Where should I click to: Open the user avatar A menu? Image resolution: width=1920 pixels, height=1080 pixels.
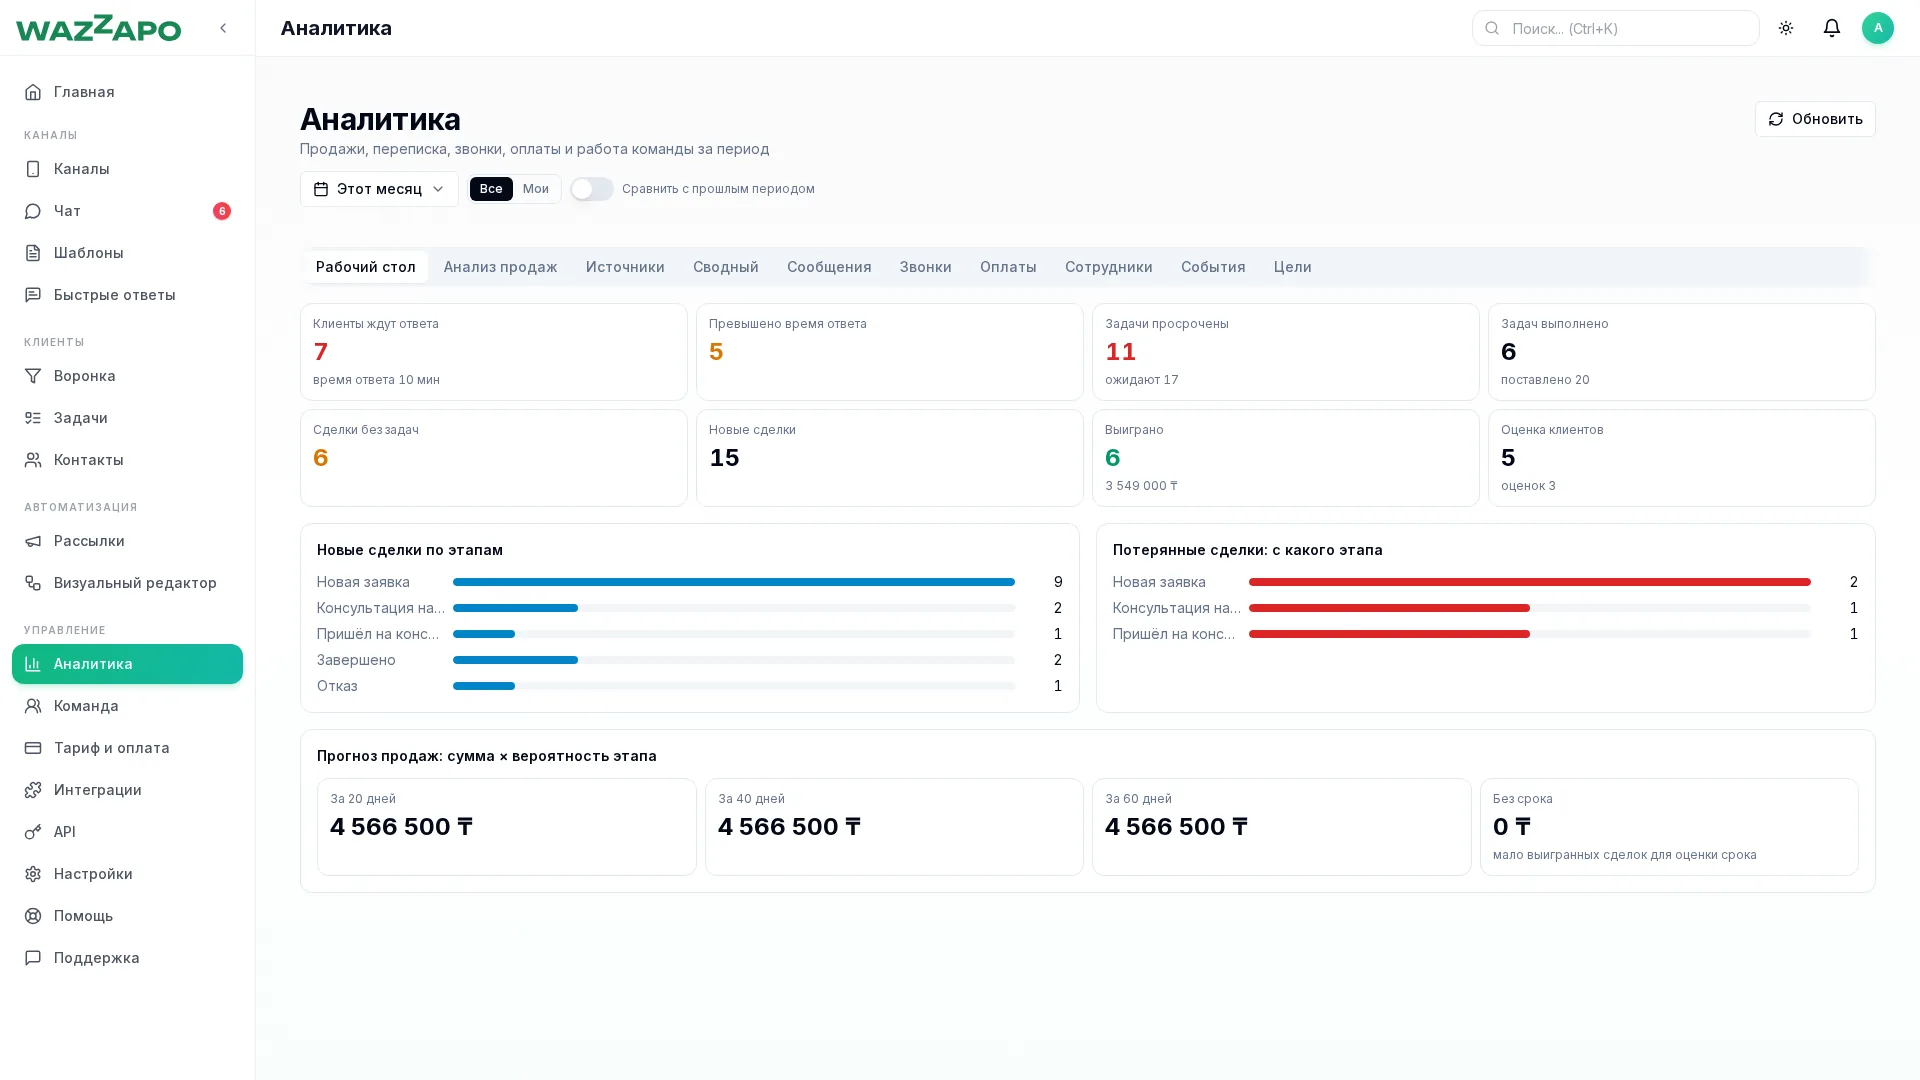(1878, 28)
